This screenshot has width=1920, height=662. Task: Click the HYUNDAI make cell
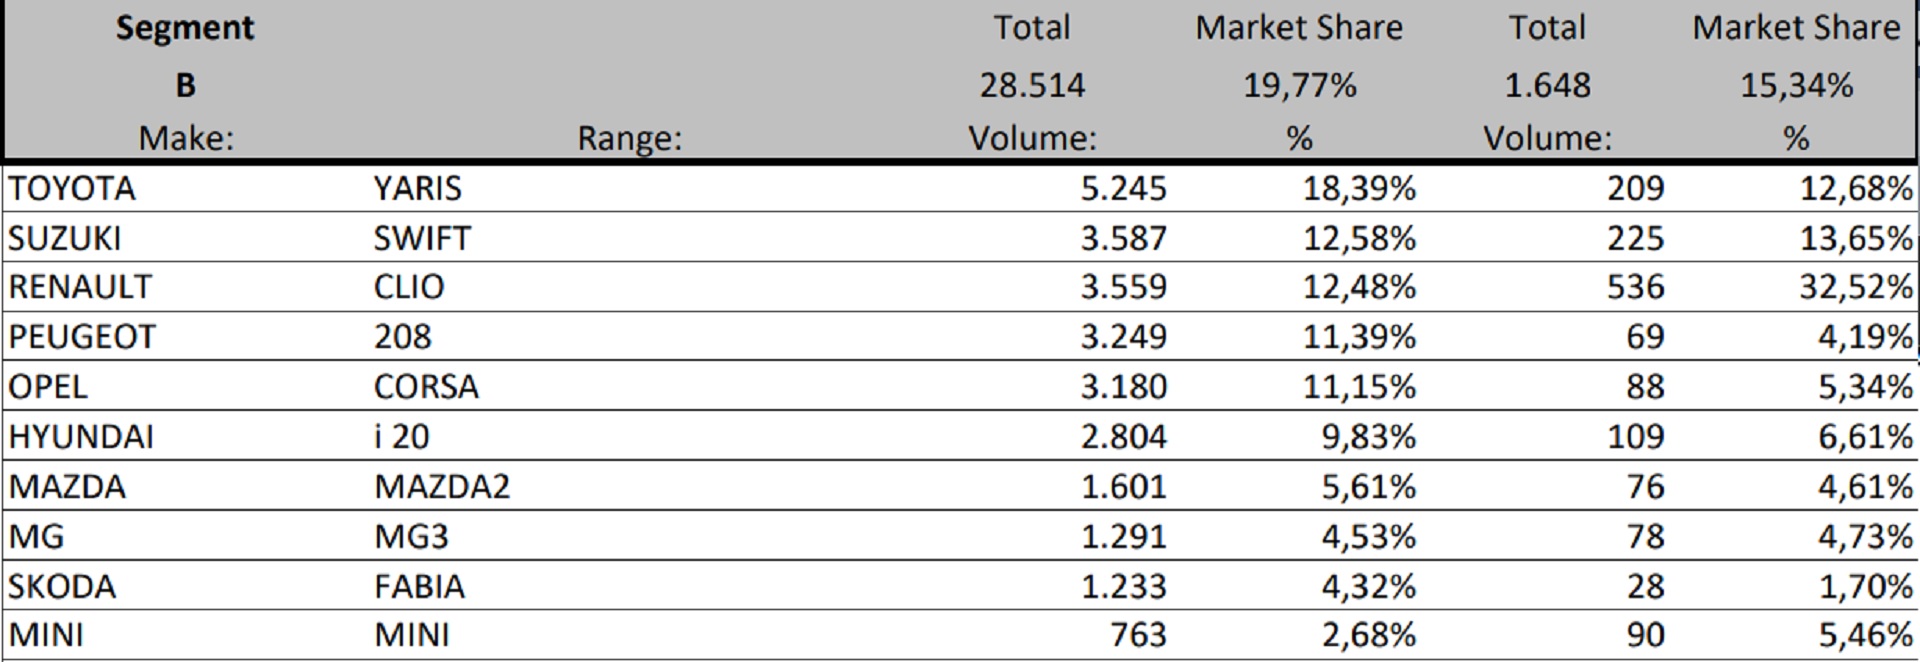click(x=81, y=437)
